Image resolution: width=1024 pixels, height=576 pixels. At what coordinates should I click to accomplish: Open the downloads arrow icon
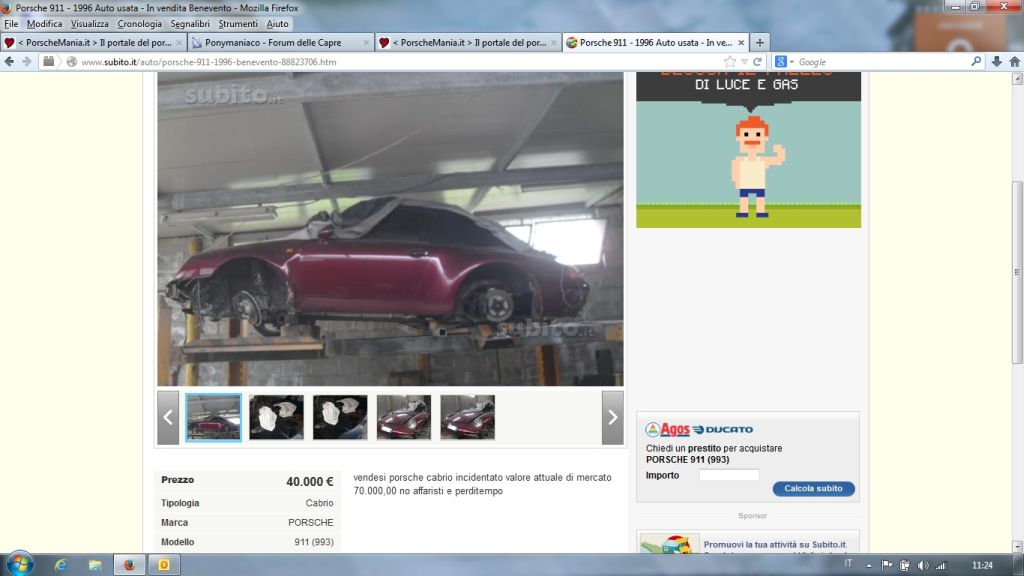997,61
